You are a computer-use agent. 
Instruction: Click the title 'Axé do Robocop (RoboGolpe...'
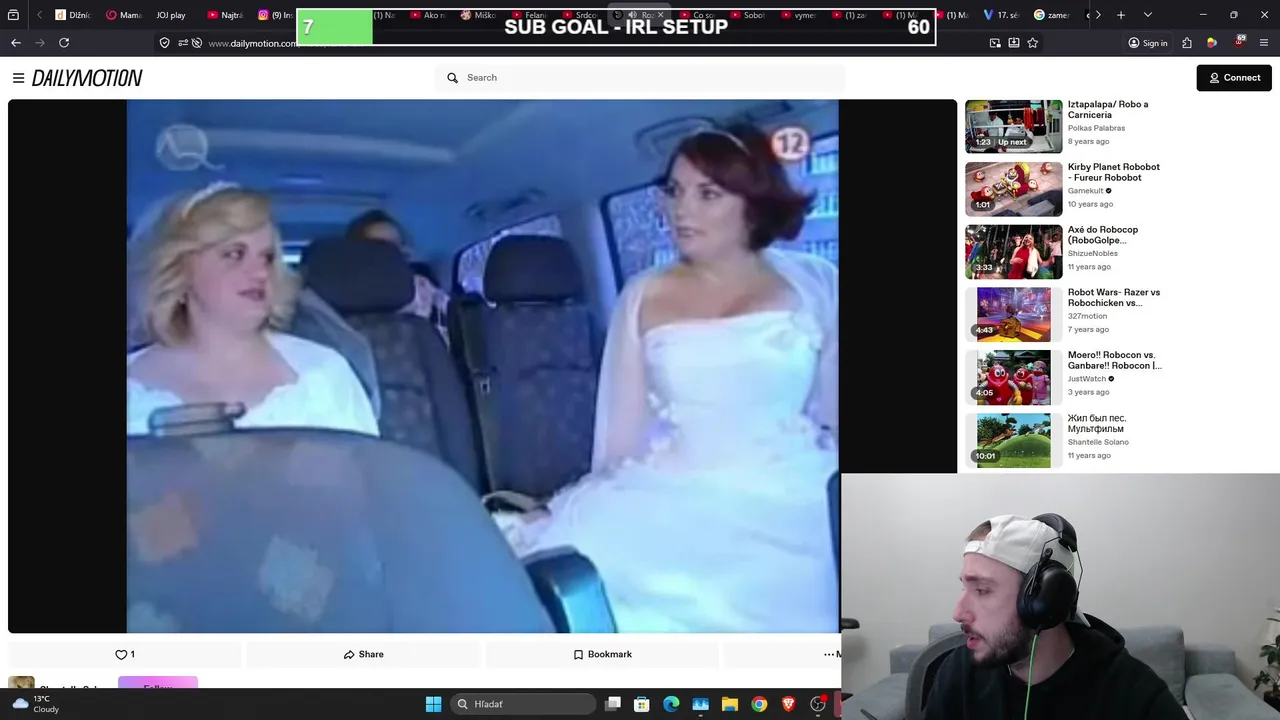(1102, 235)
